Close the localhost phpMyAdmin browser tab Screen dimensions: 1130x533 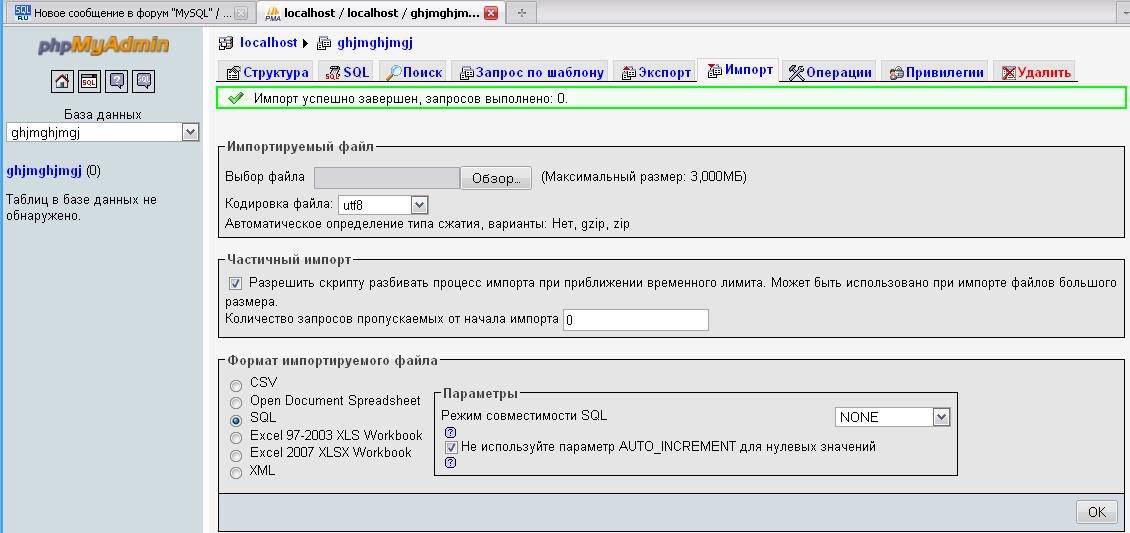click(490, 13)
